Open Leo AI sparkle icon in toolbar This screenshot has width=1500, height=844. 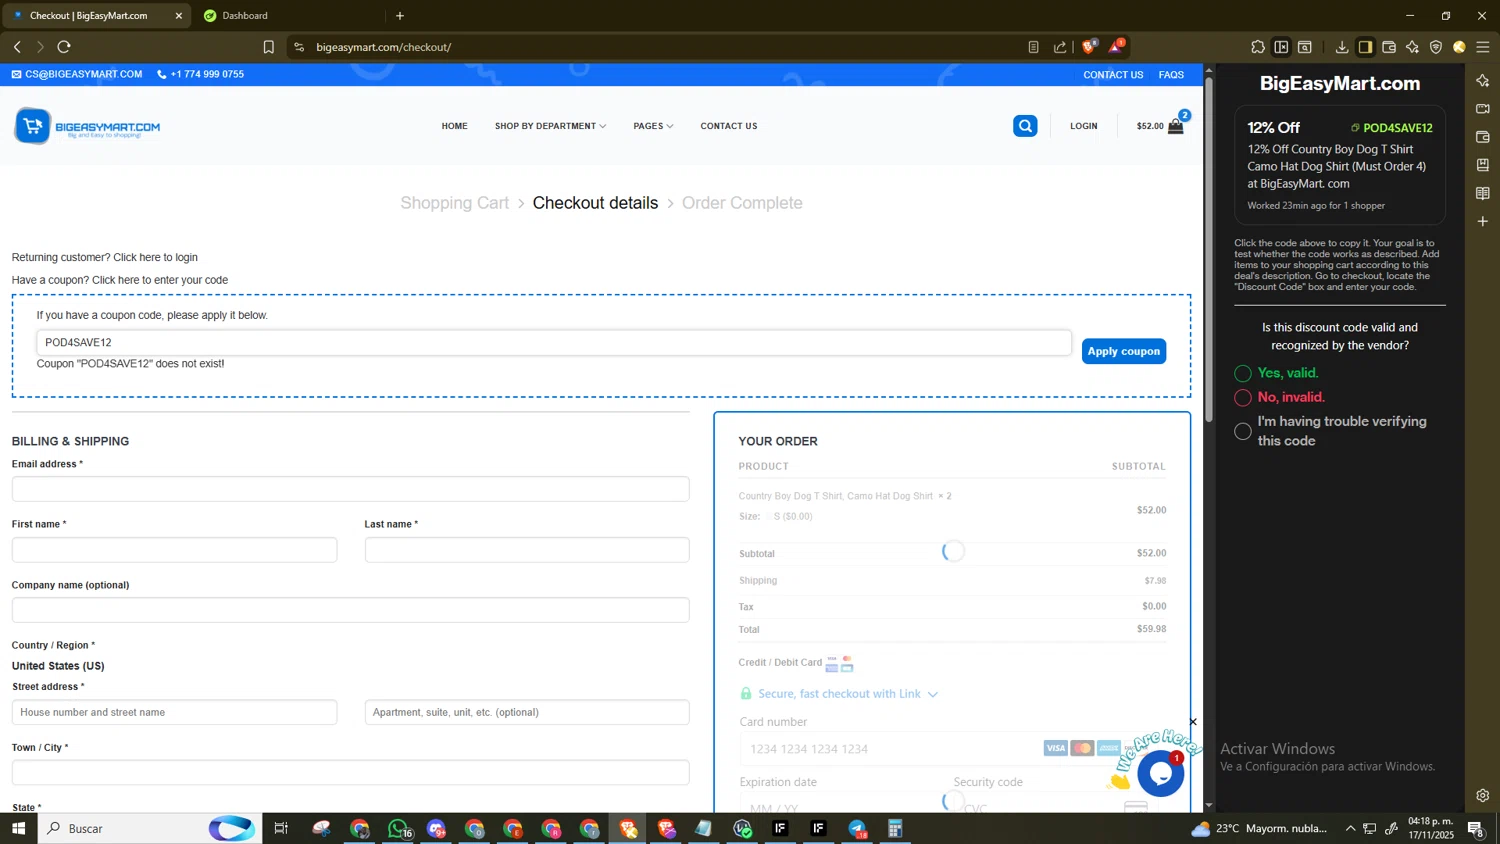pos(1412,47)
